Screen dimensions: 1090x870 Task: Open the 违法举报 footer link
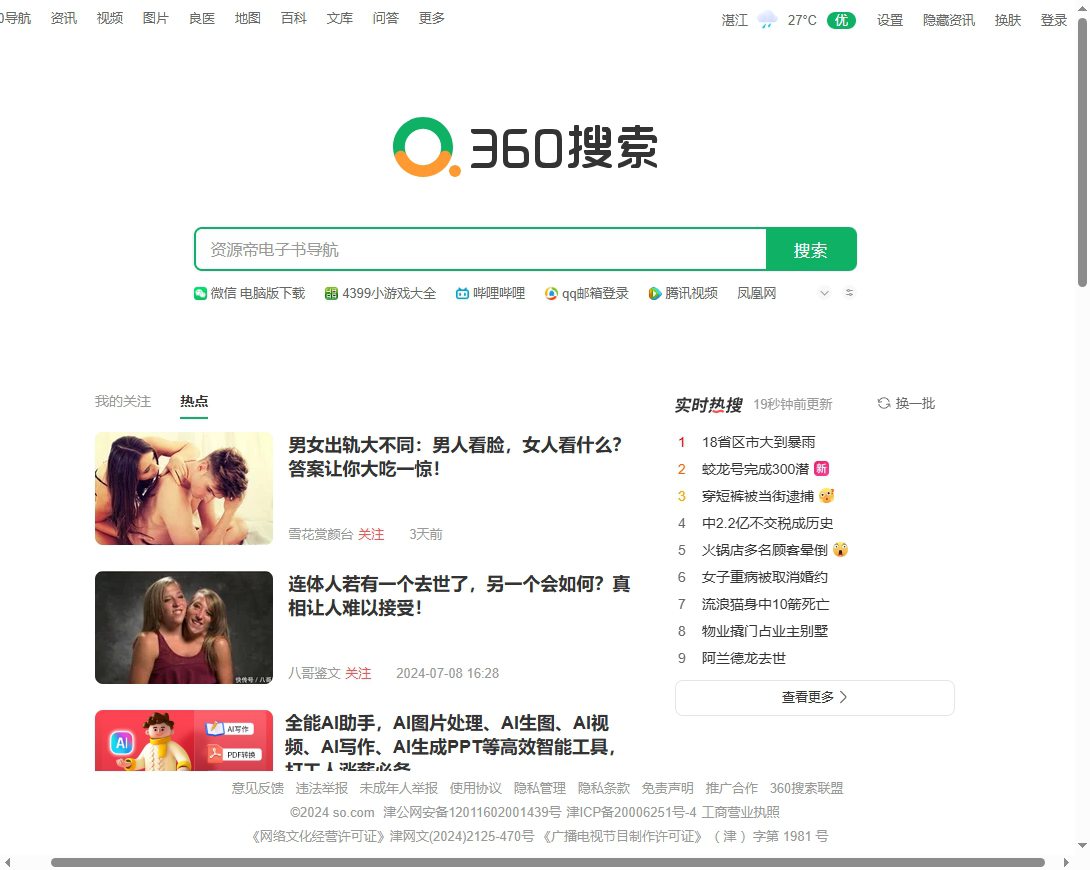(x=322, y=788)
